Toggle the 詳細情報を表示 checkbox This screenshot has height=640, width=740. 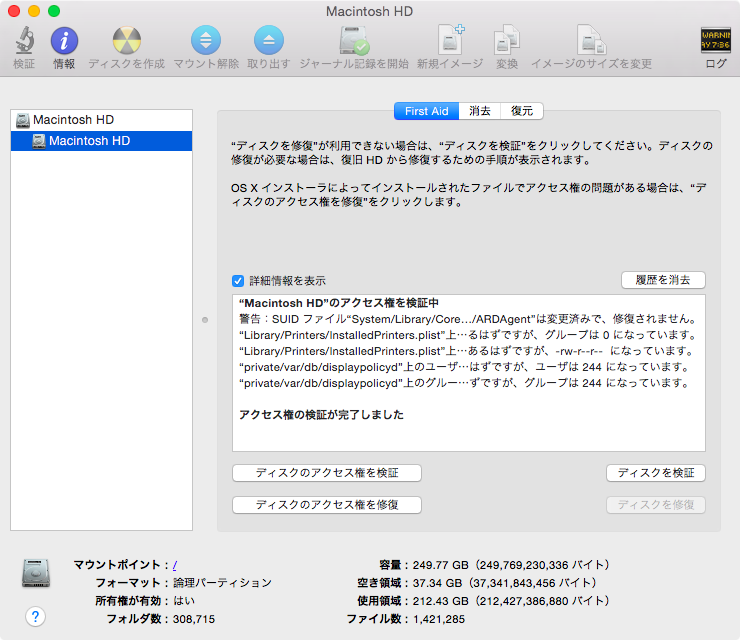(x=238, y=281)
